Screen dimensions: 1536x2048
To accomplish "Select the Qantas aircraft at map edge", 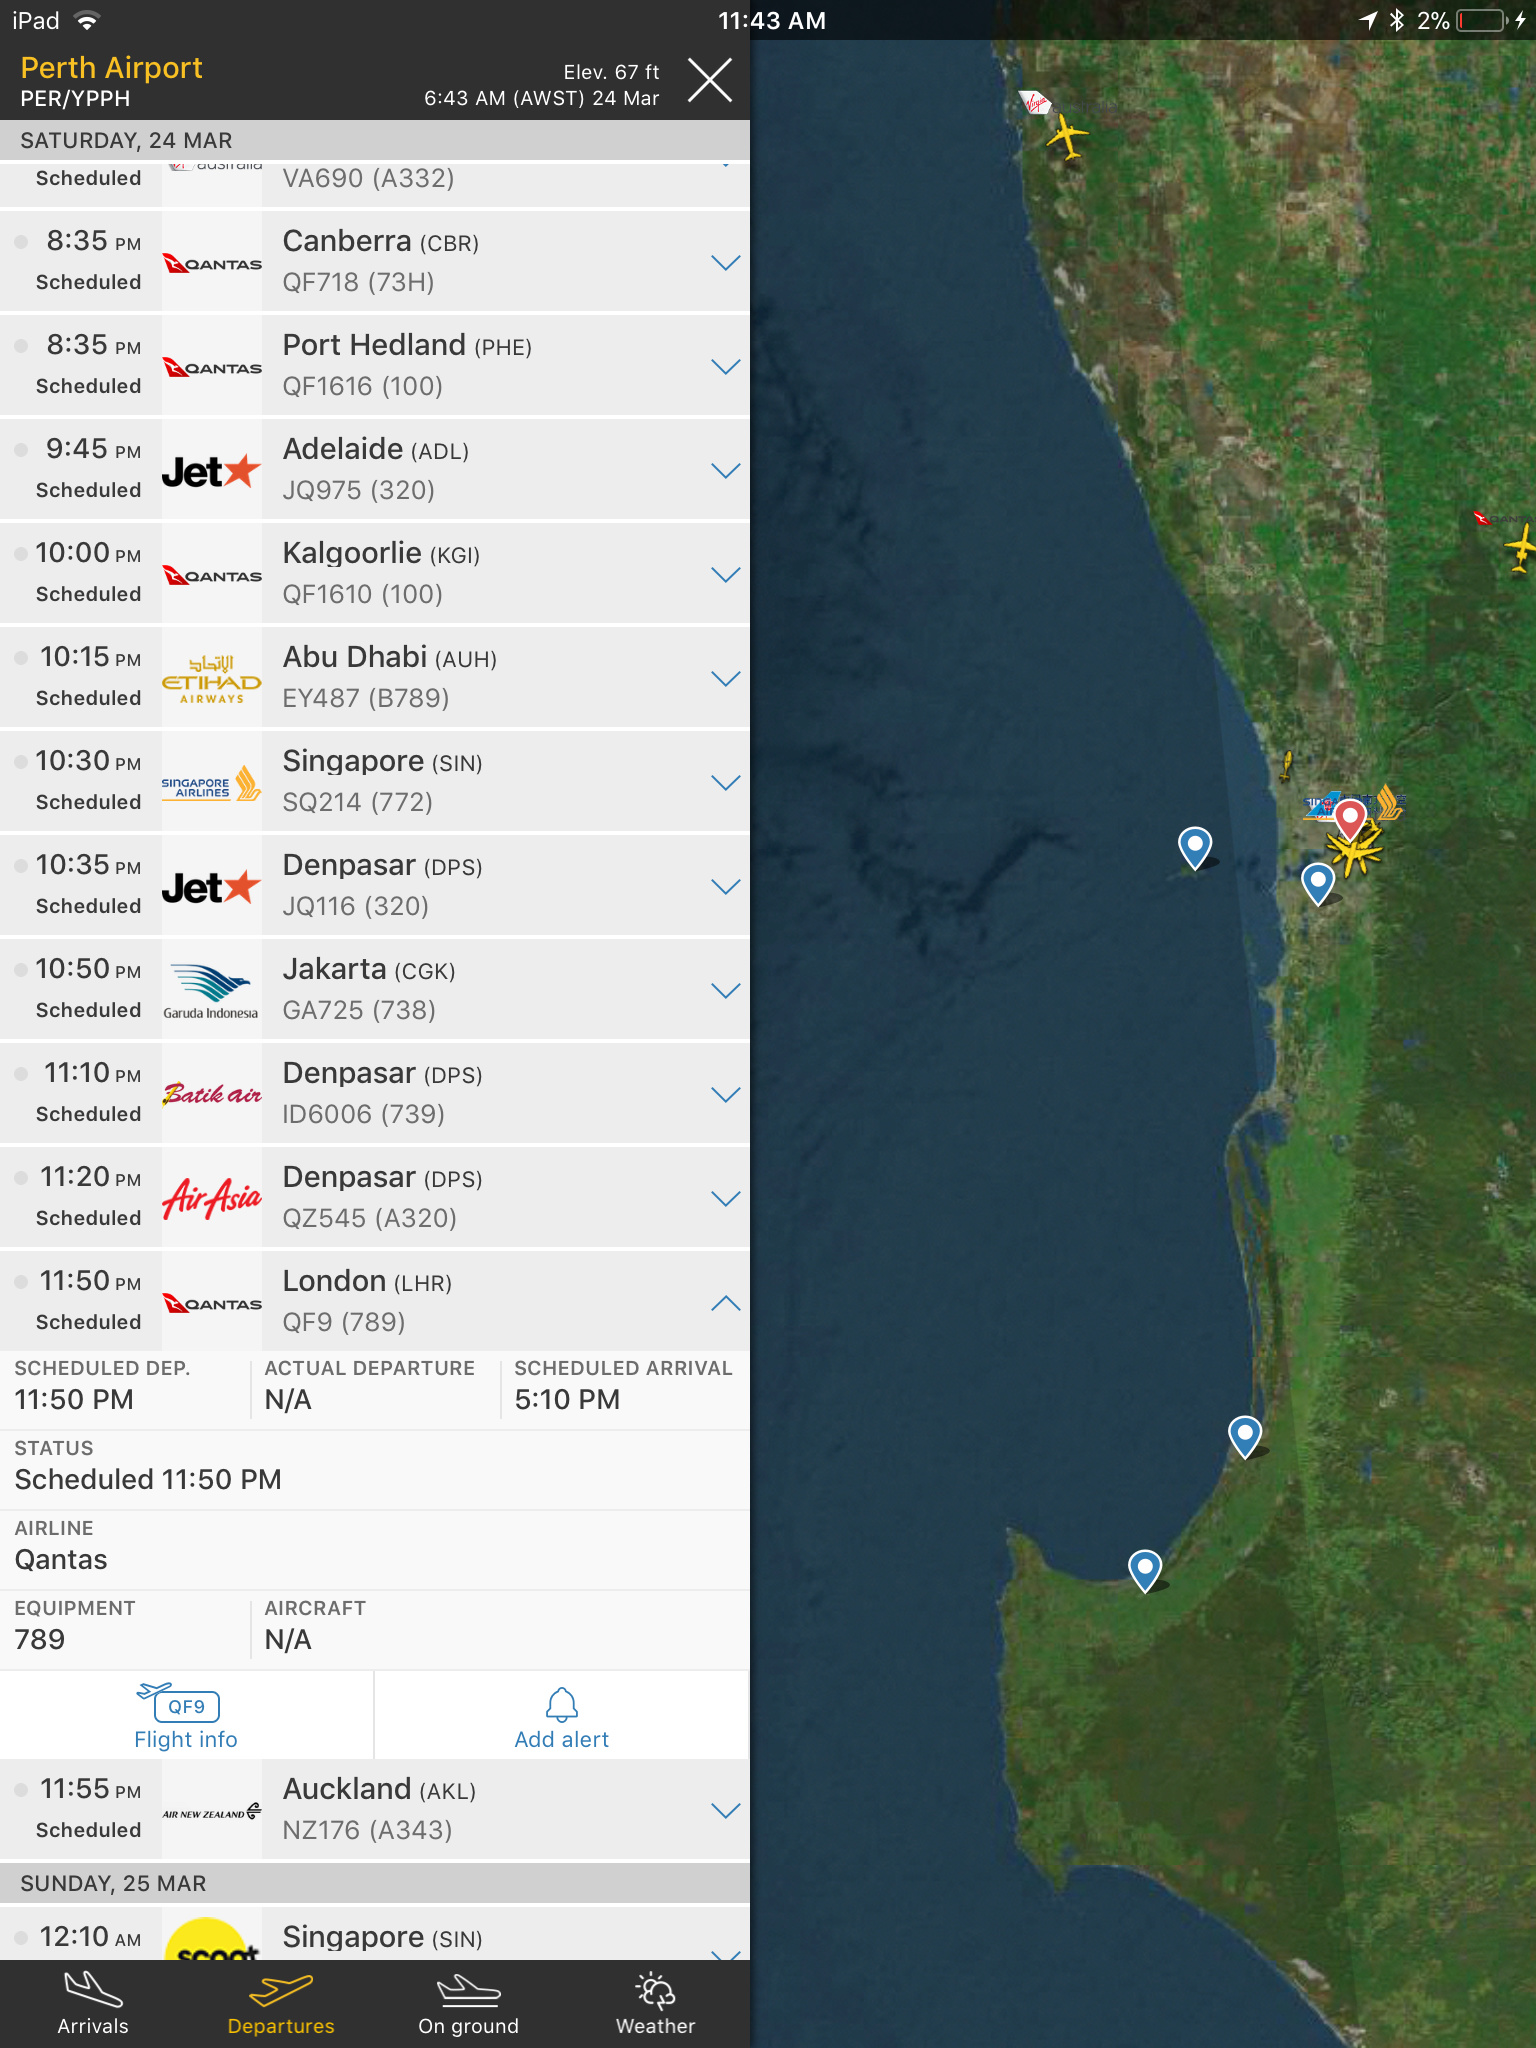I will pos(1521,549).
